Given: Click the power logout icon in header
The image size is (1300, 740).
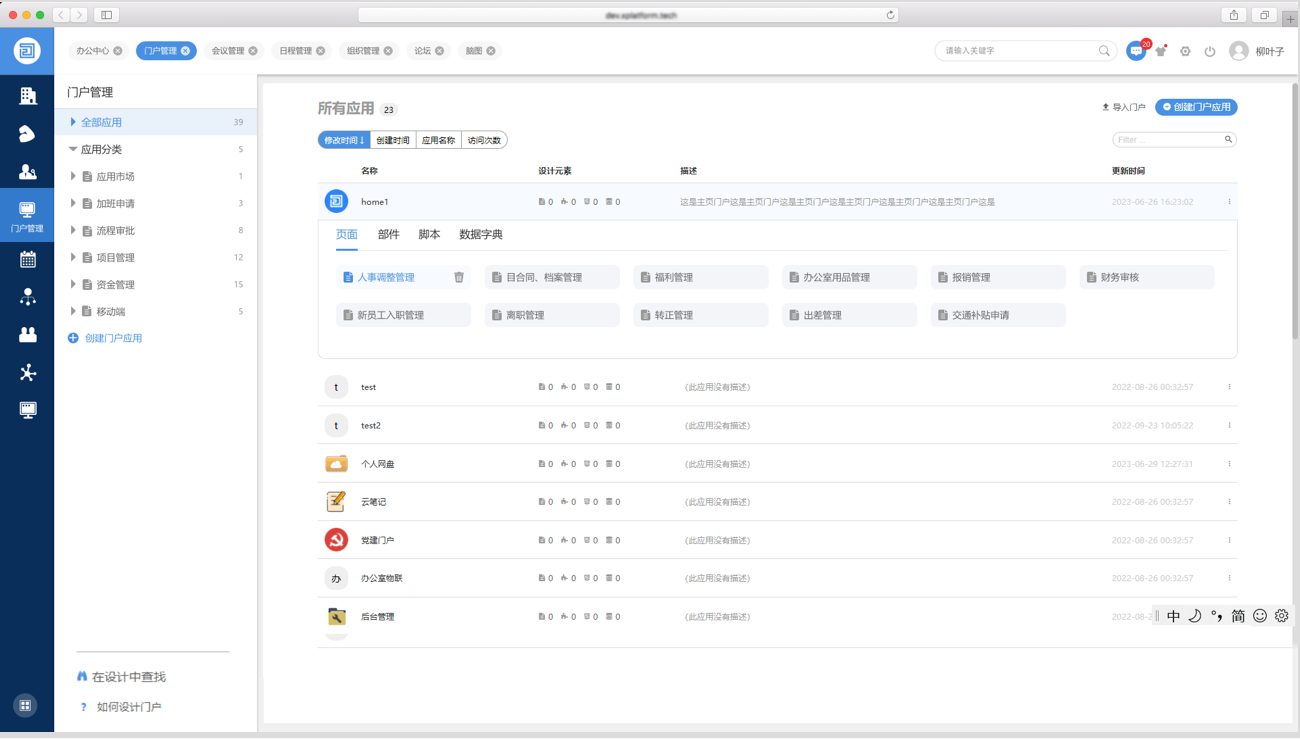Looking at the screenshot, I should click(1209, 51).
